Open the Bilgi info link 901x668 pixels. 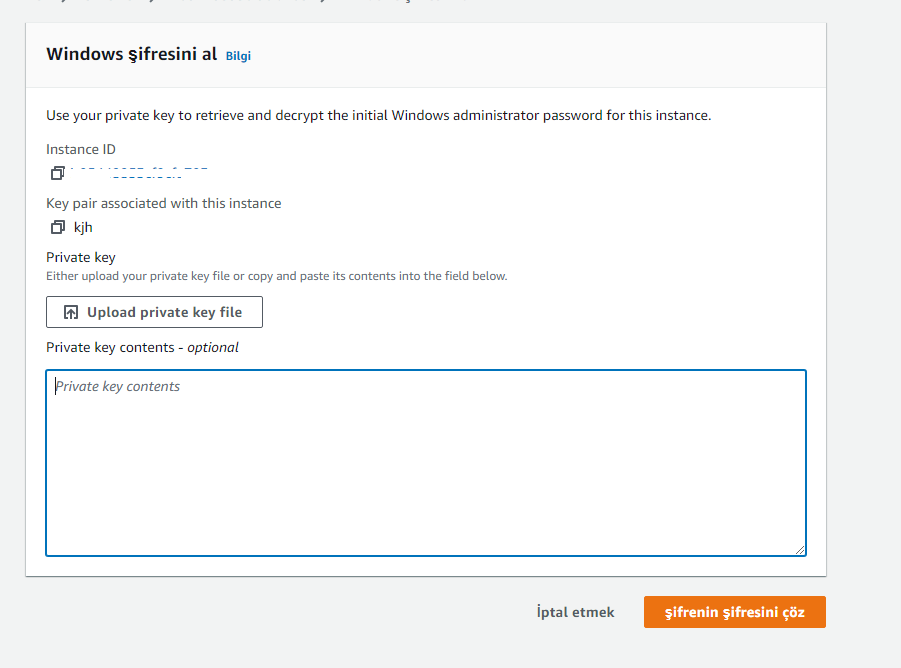click(238, 56)
